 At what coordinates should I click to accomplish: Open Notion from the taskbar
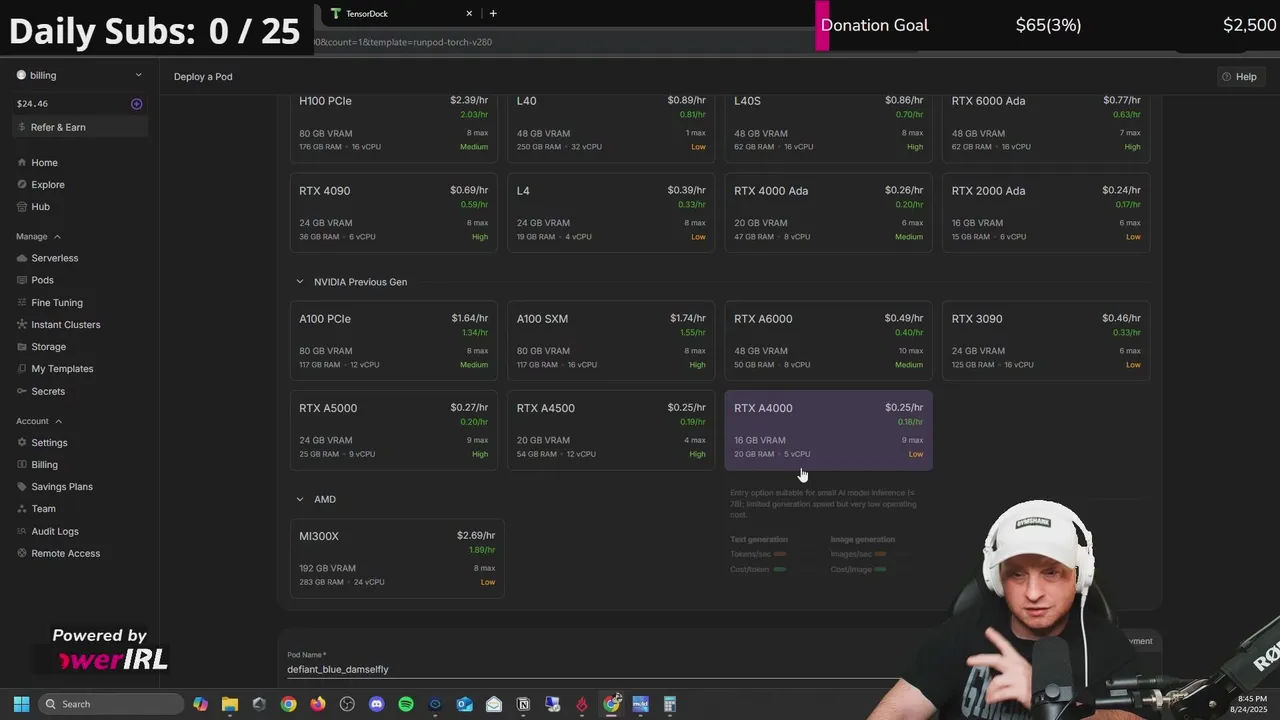523,704
